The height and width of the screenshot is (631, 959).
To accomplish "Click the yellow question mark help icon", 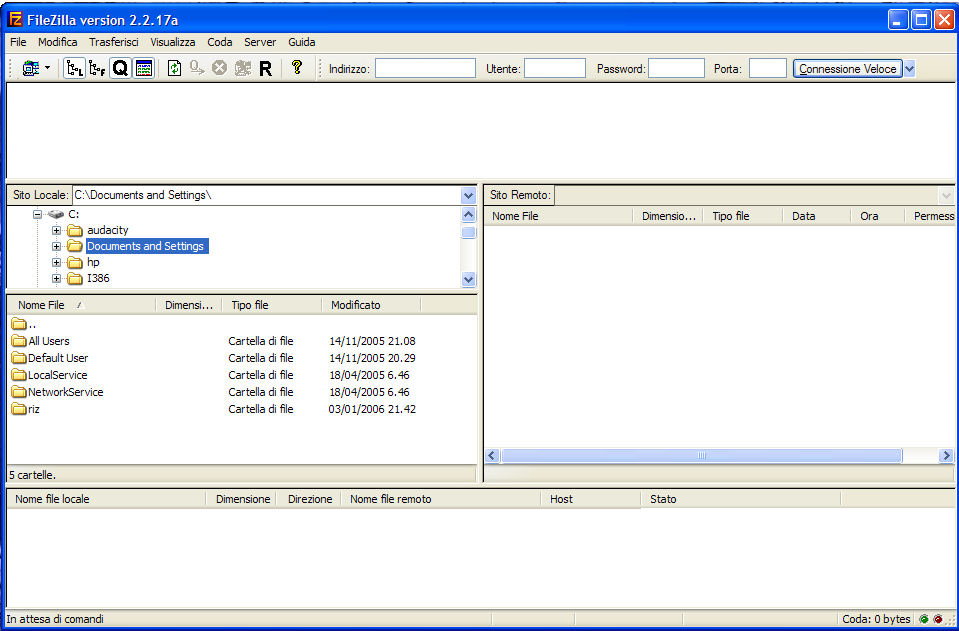I will point(297,67).
